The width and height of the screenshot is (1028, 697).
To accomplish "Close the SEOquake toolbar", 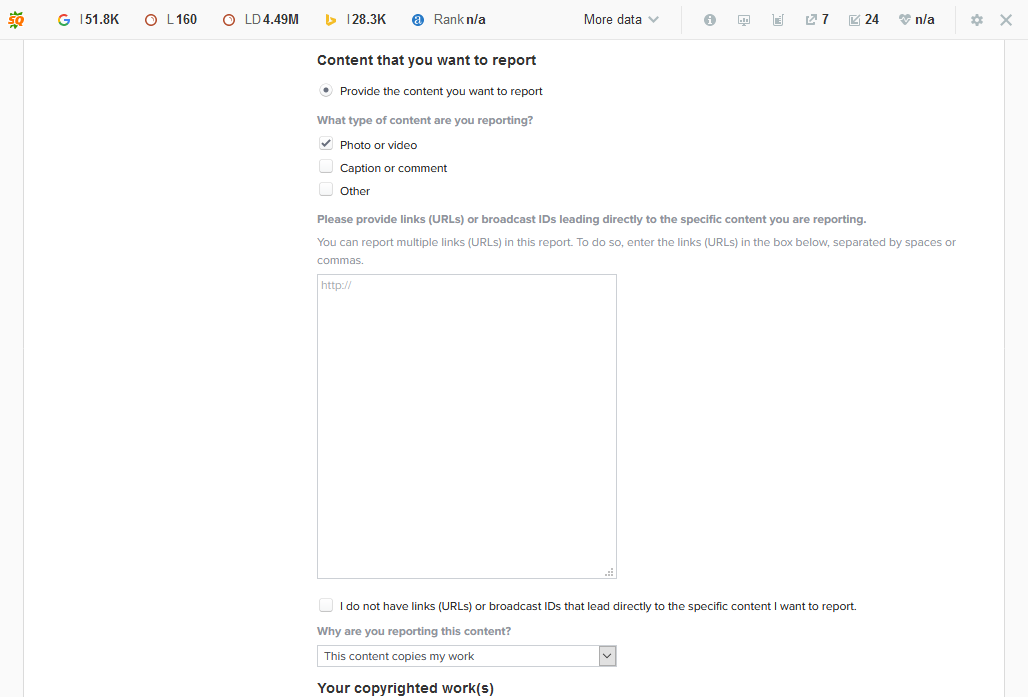I will click(x=1006, y=20).
